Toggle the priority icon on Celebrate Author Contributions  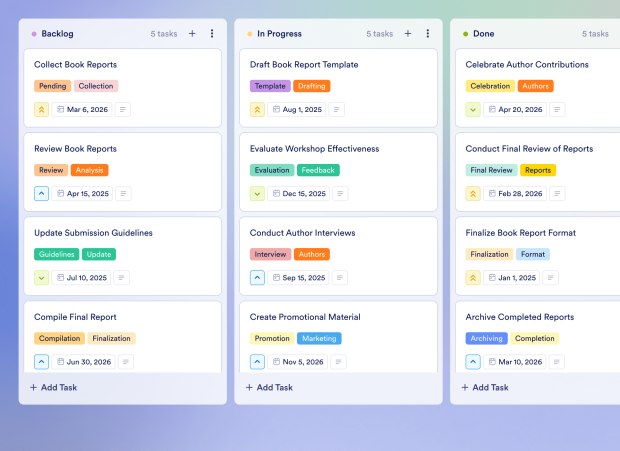473,110
